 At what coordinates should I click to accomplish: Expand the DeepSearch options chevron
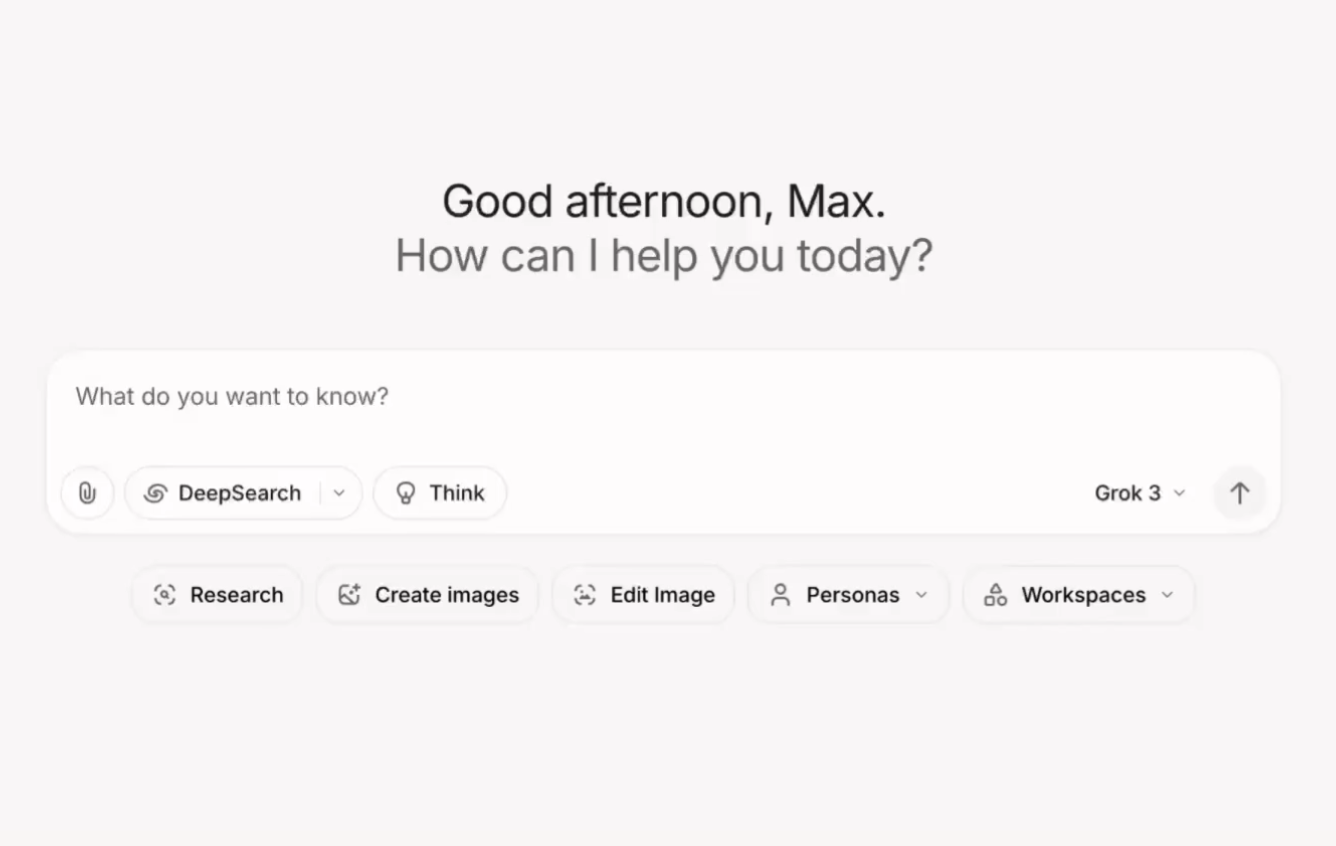coord(339,493)
